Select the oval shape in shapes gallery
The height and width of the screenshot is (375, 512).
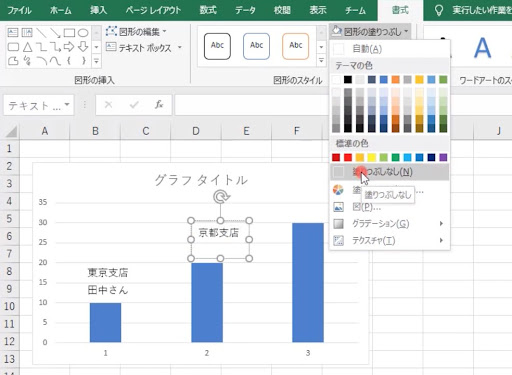[x=83, y=33]
